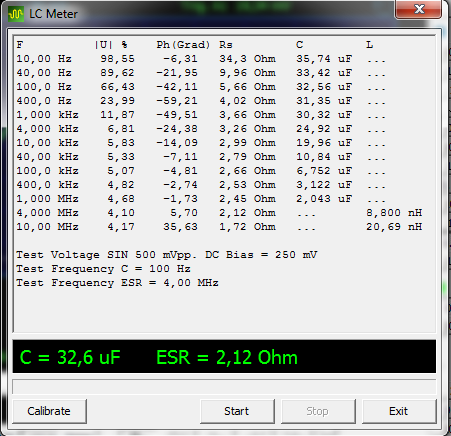Close the LC Meter window
451x436 pixels.
419,9
